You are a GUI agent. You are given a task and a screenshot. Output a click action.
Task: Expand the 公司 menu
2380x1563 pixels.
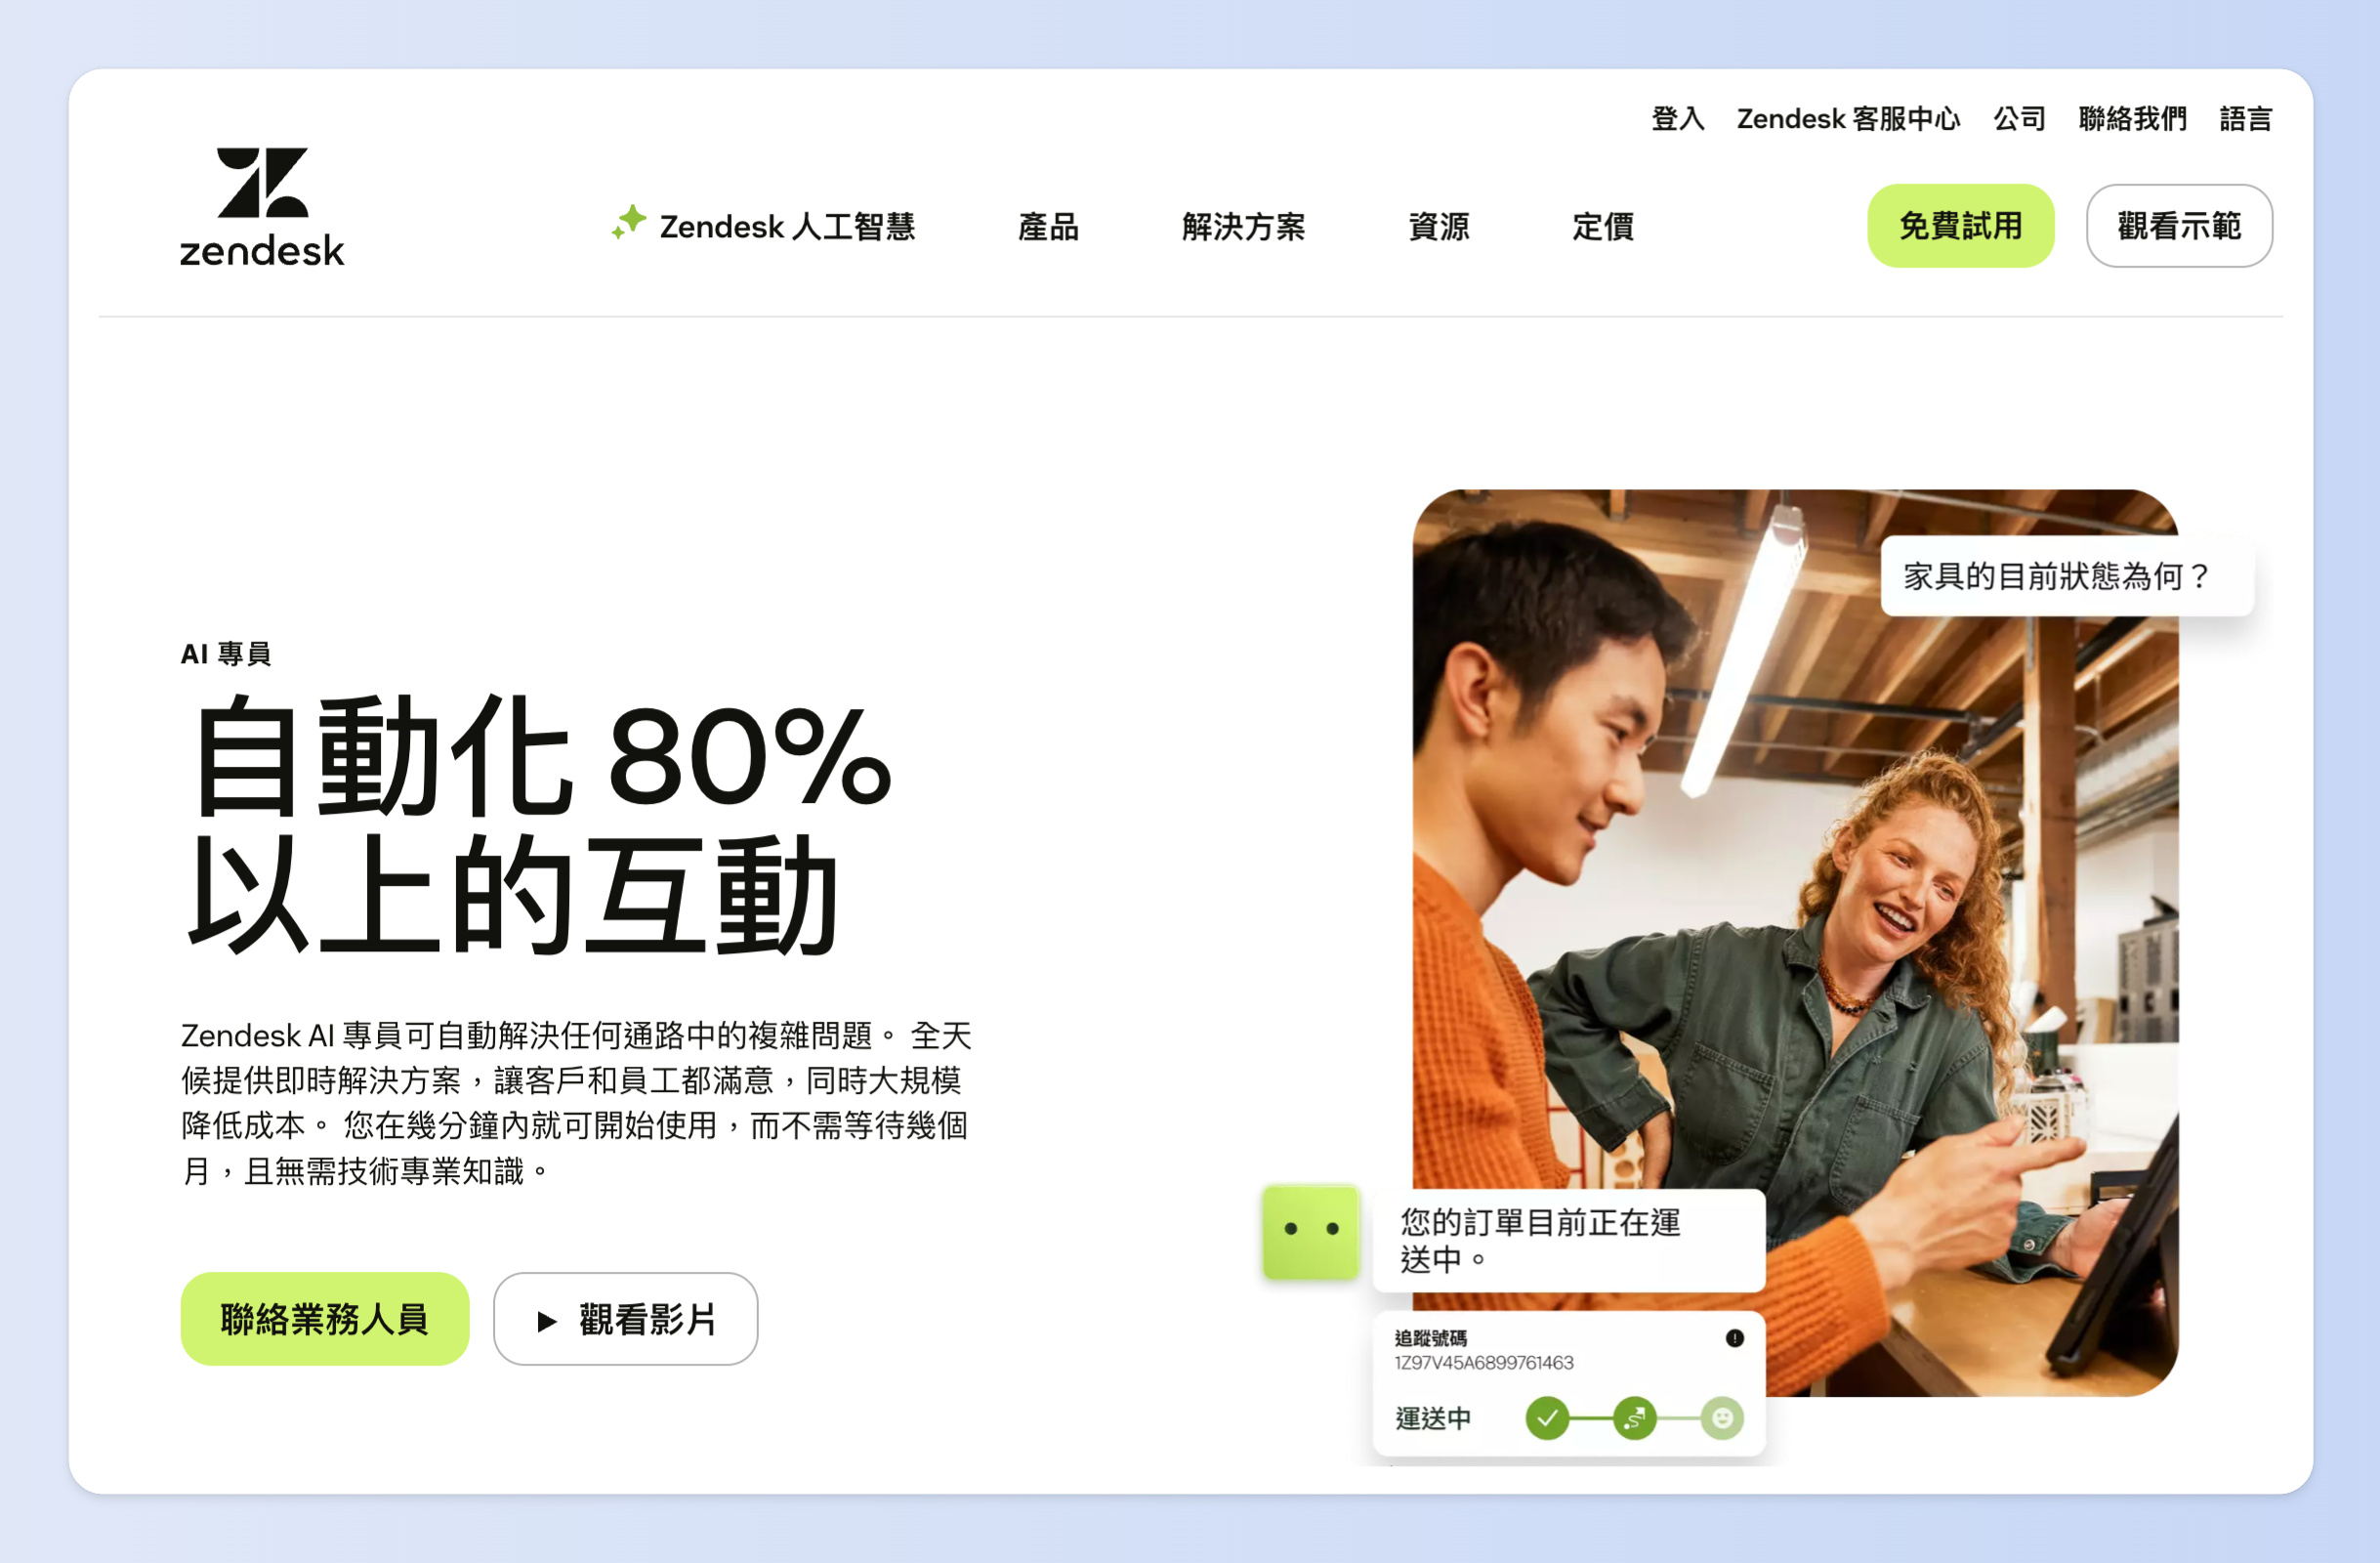pos(2019,119)
